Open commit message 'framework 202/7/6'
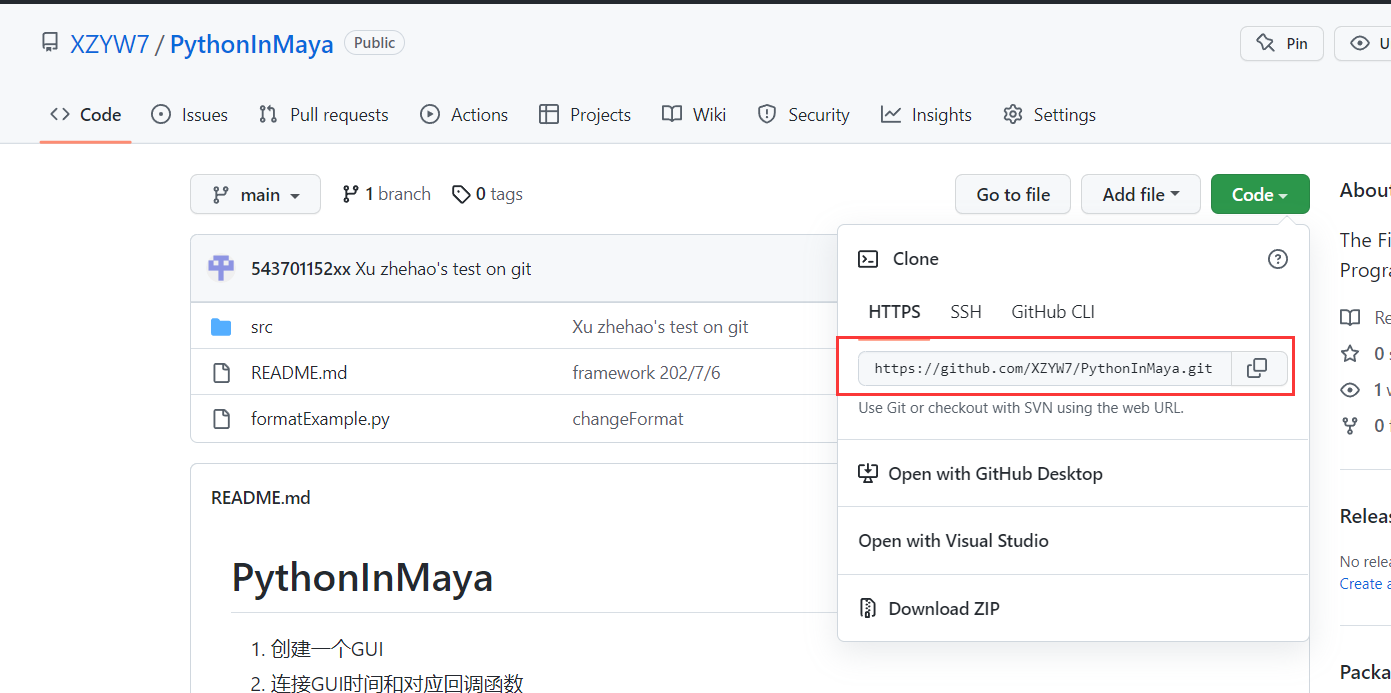This screenshot has width=1391, height=693. click(646, 373)
